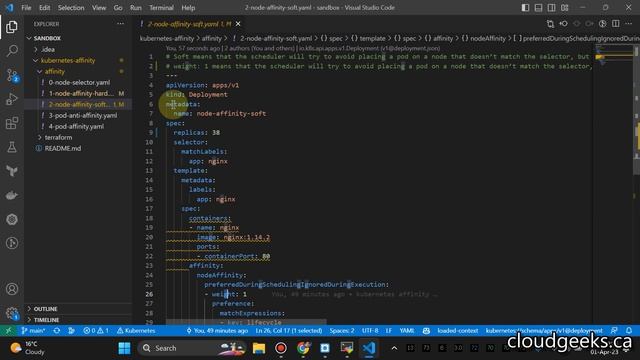Screen dimensions: 640x360
Task: Open the Terminal menu
Action: pos(161,8)
